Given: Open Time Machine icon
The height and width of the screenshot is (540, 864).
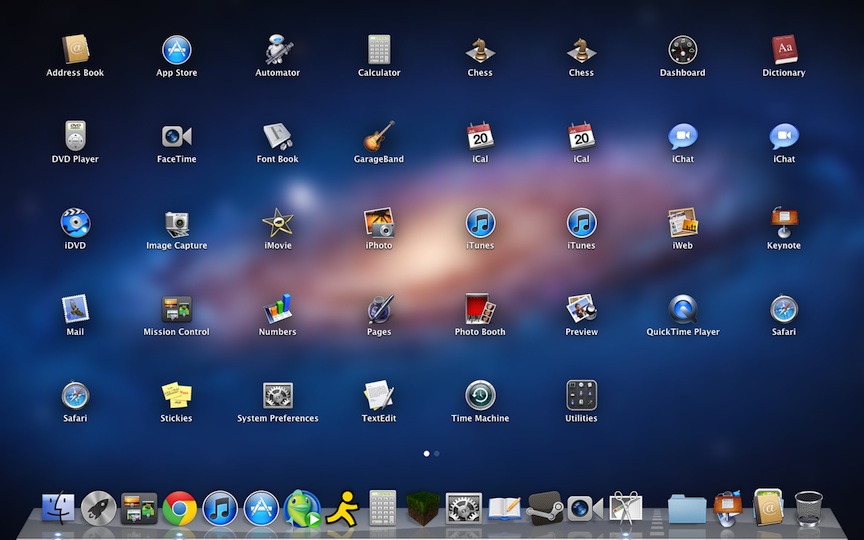Looking at the screenshot, I should [x=480, y=396].
